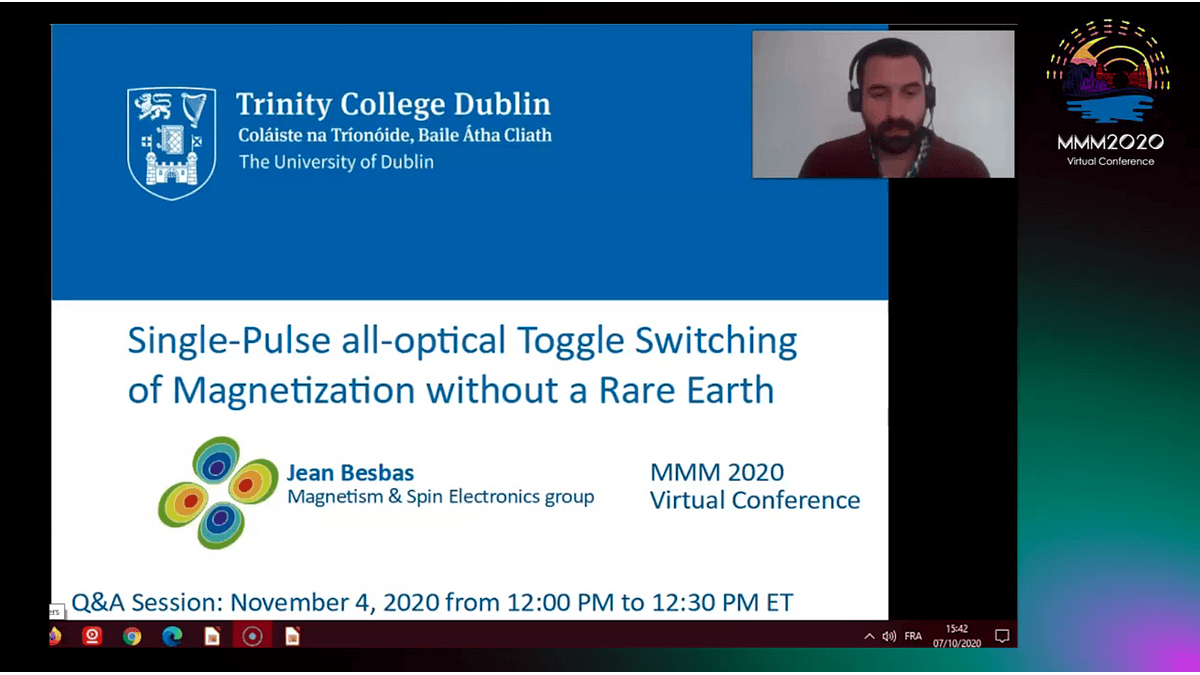Screen dimensions: 1200x675
Task: Open the FRA keyboard language switcher
Action: (x=913, y=636)
